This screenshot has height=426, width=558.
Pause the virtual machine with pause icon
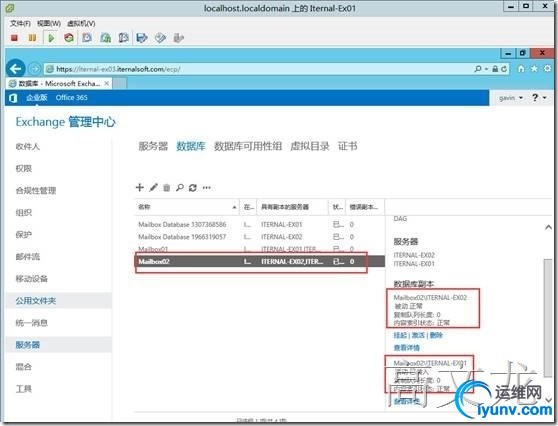(x=32, y=38)
